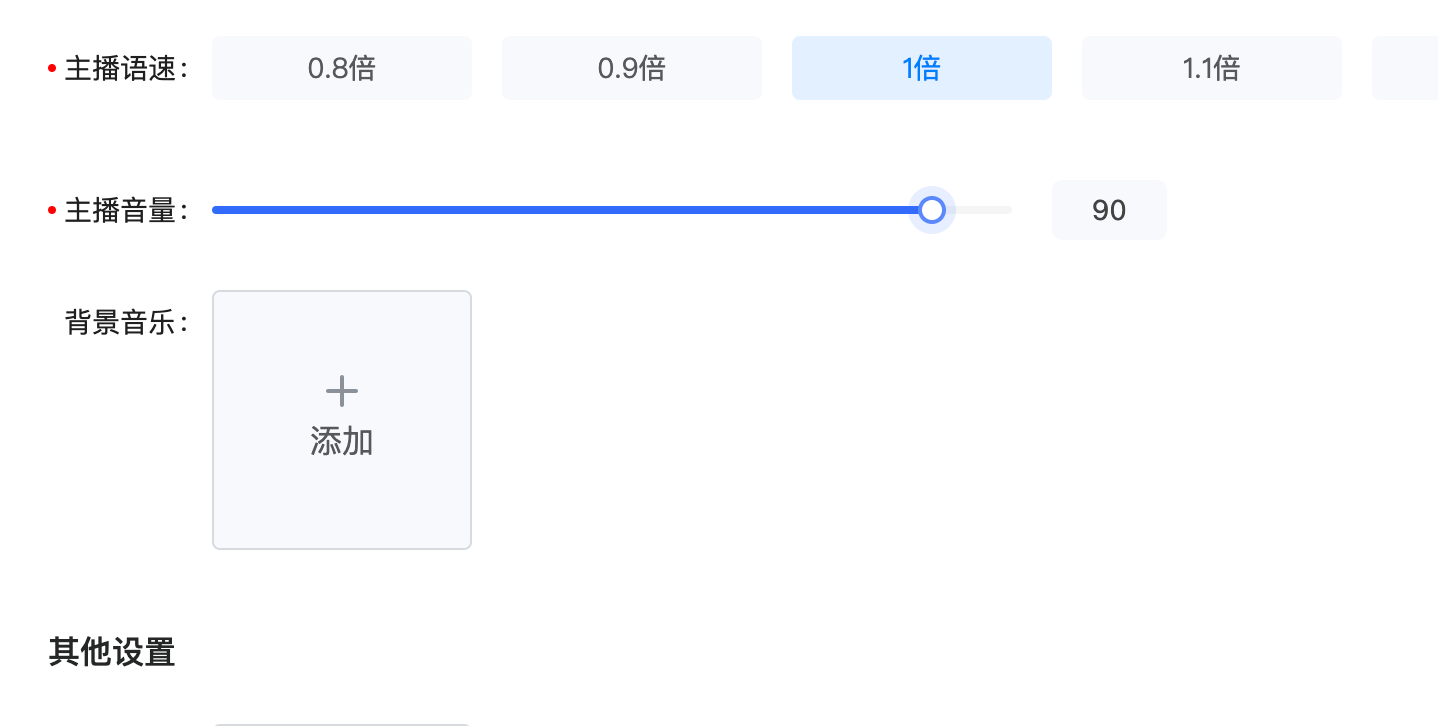Set anchor speed to 1.1倍
Viewport: 1438px width, 726px height.
[x=1211, y=68]
